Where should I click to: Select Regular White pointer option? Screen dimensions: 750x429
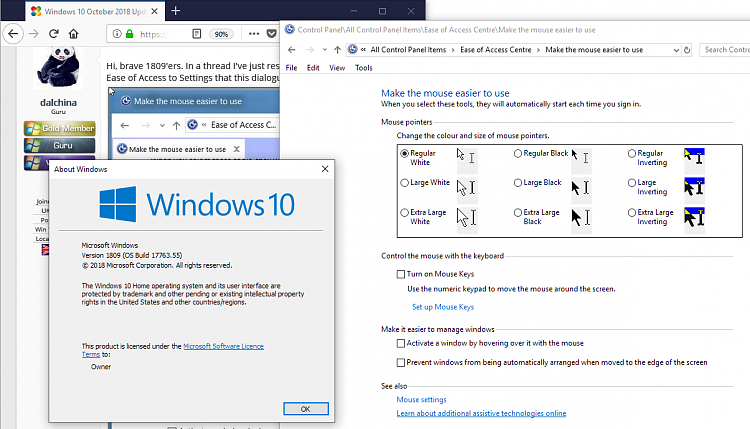(x=405, y=154)
